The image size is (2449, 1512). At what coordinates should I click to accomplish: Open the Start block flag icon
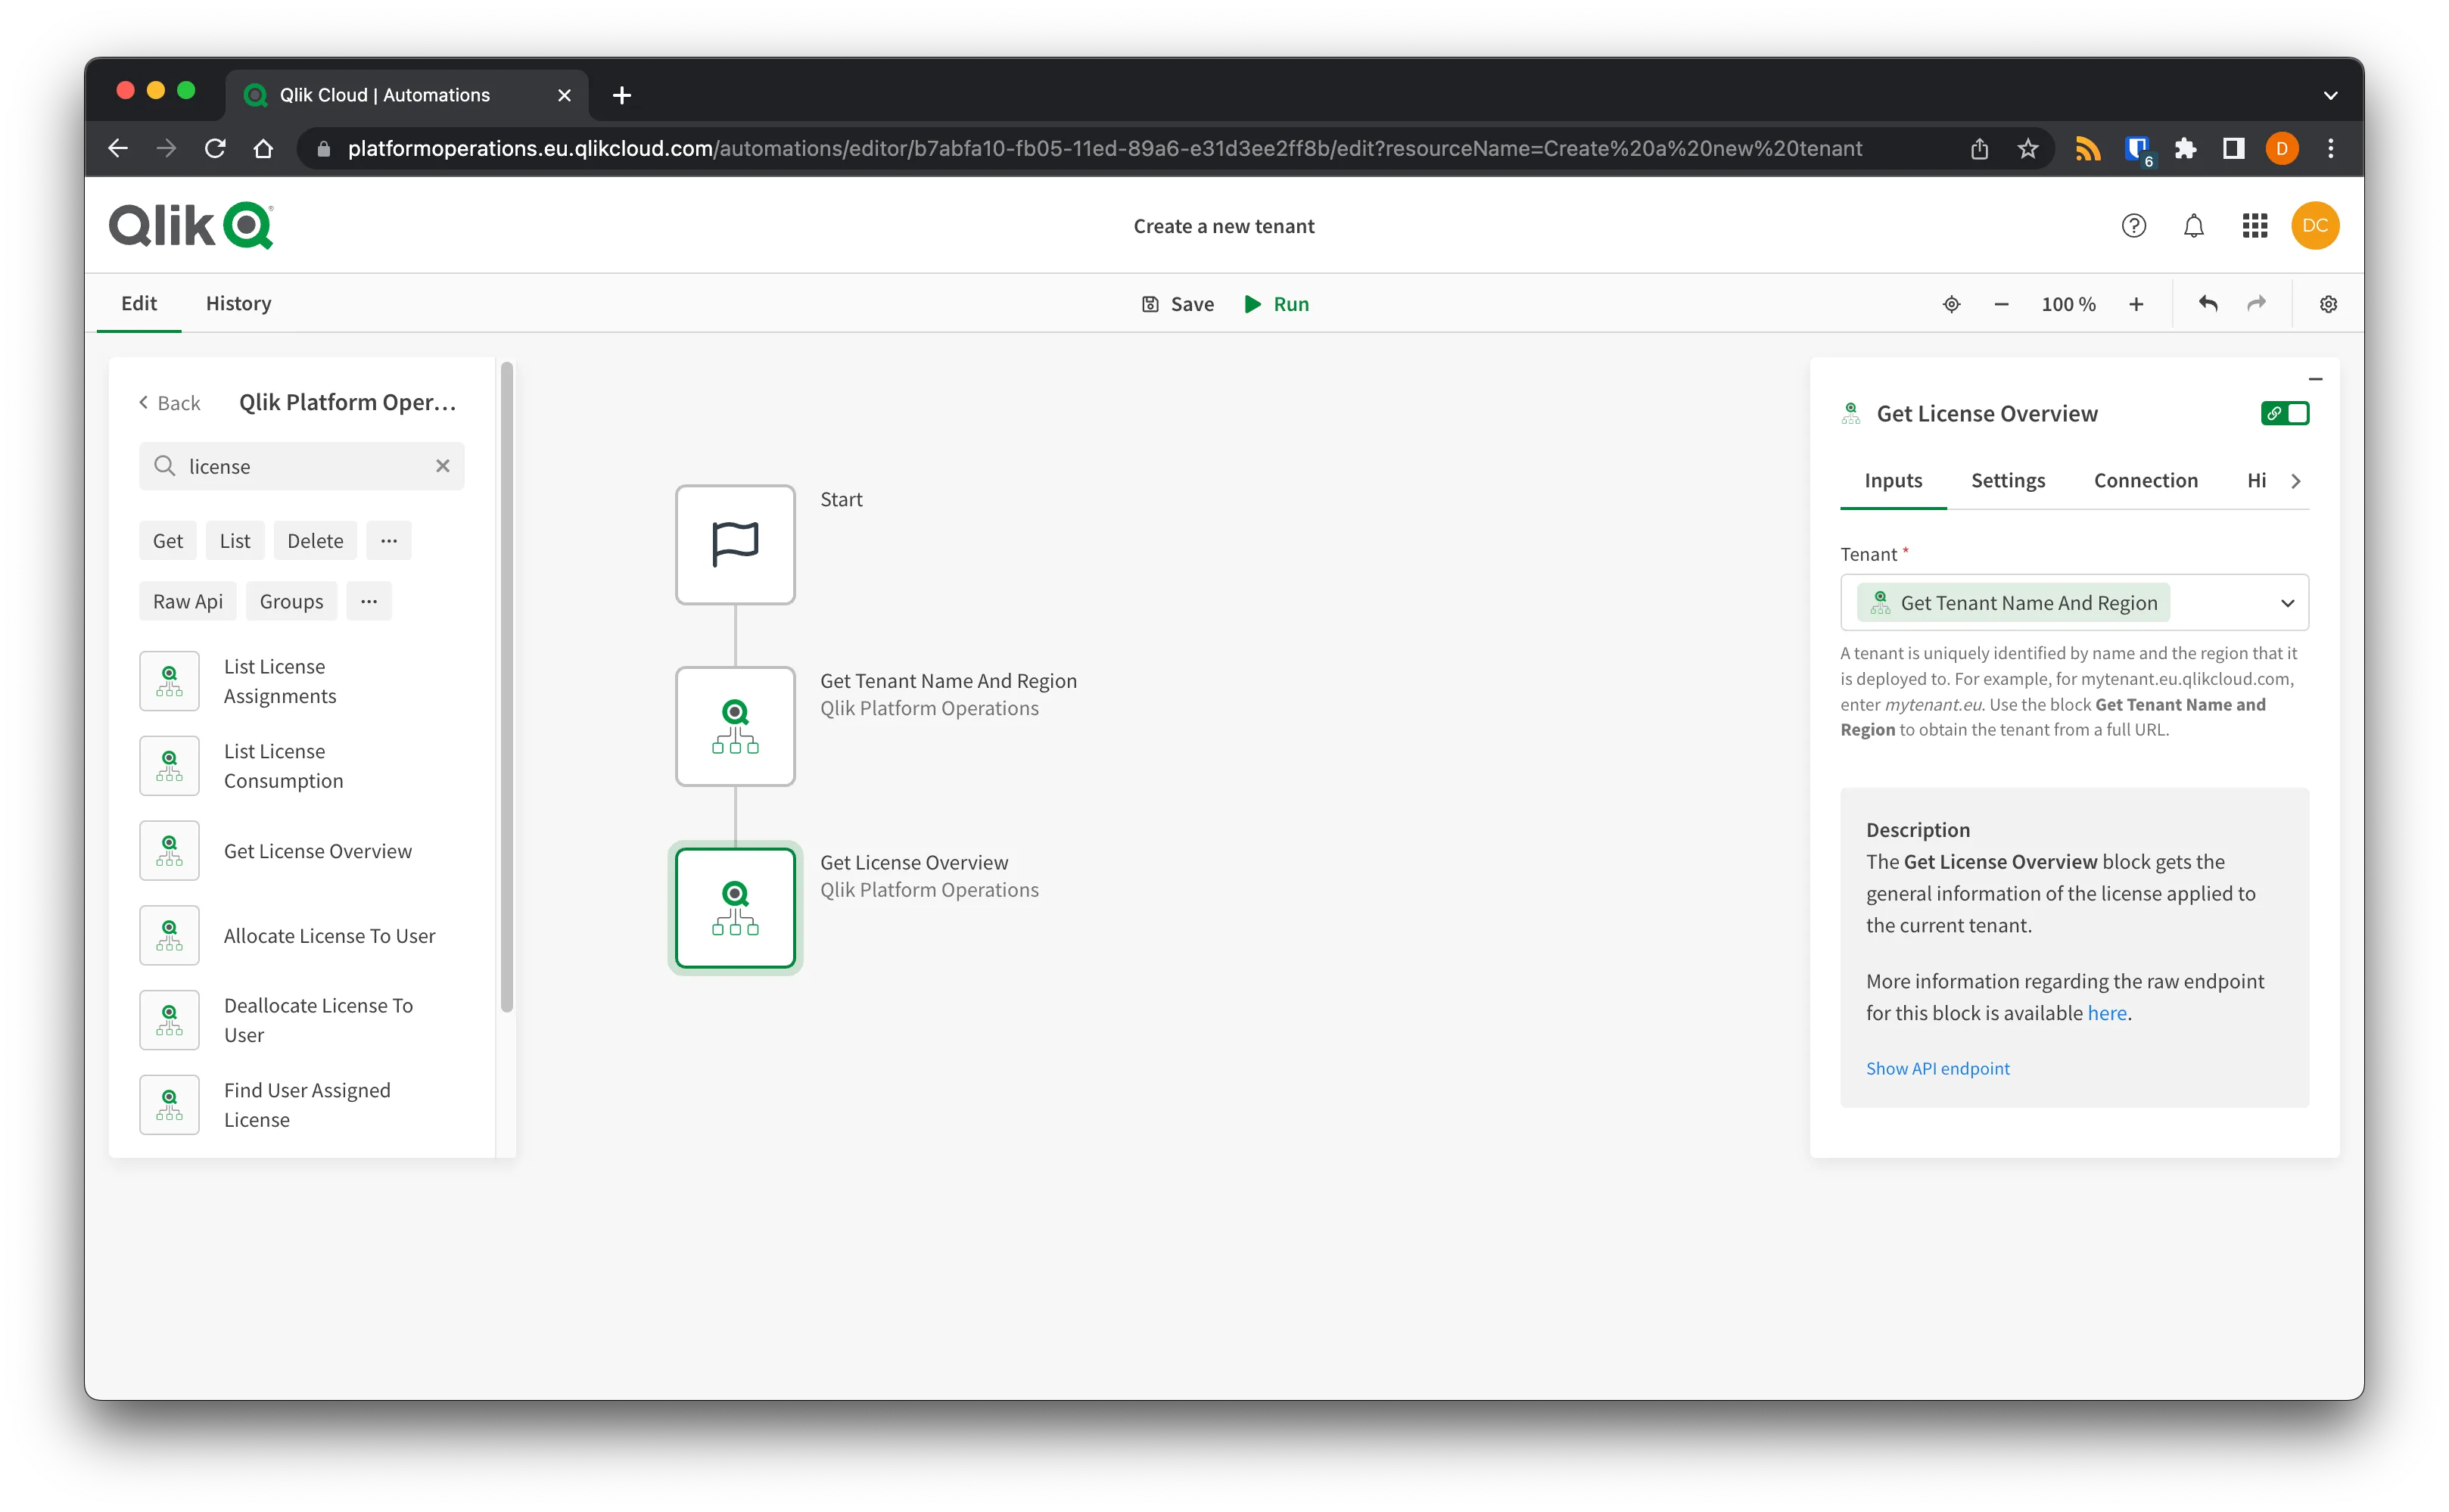click(735, 544)
